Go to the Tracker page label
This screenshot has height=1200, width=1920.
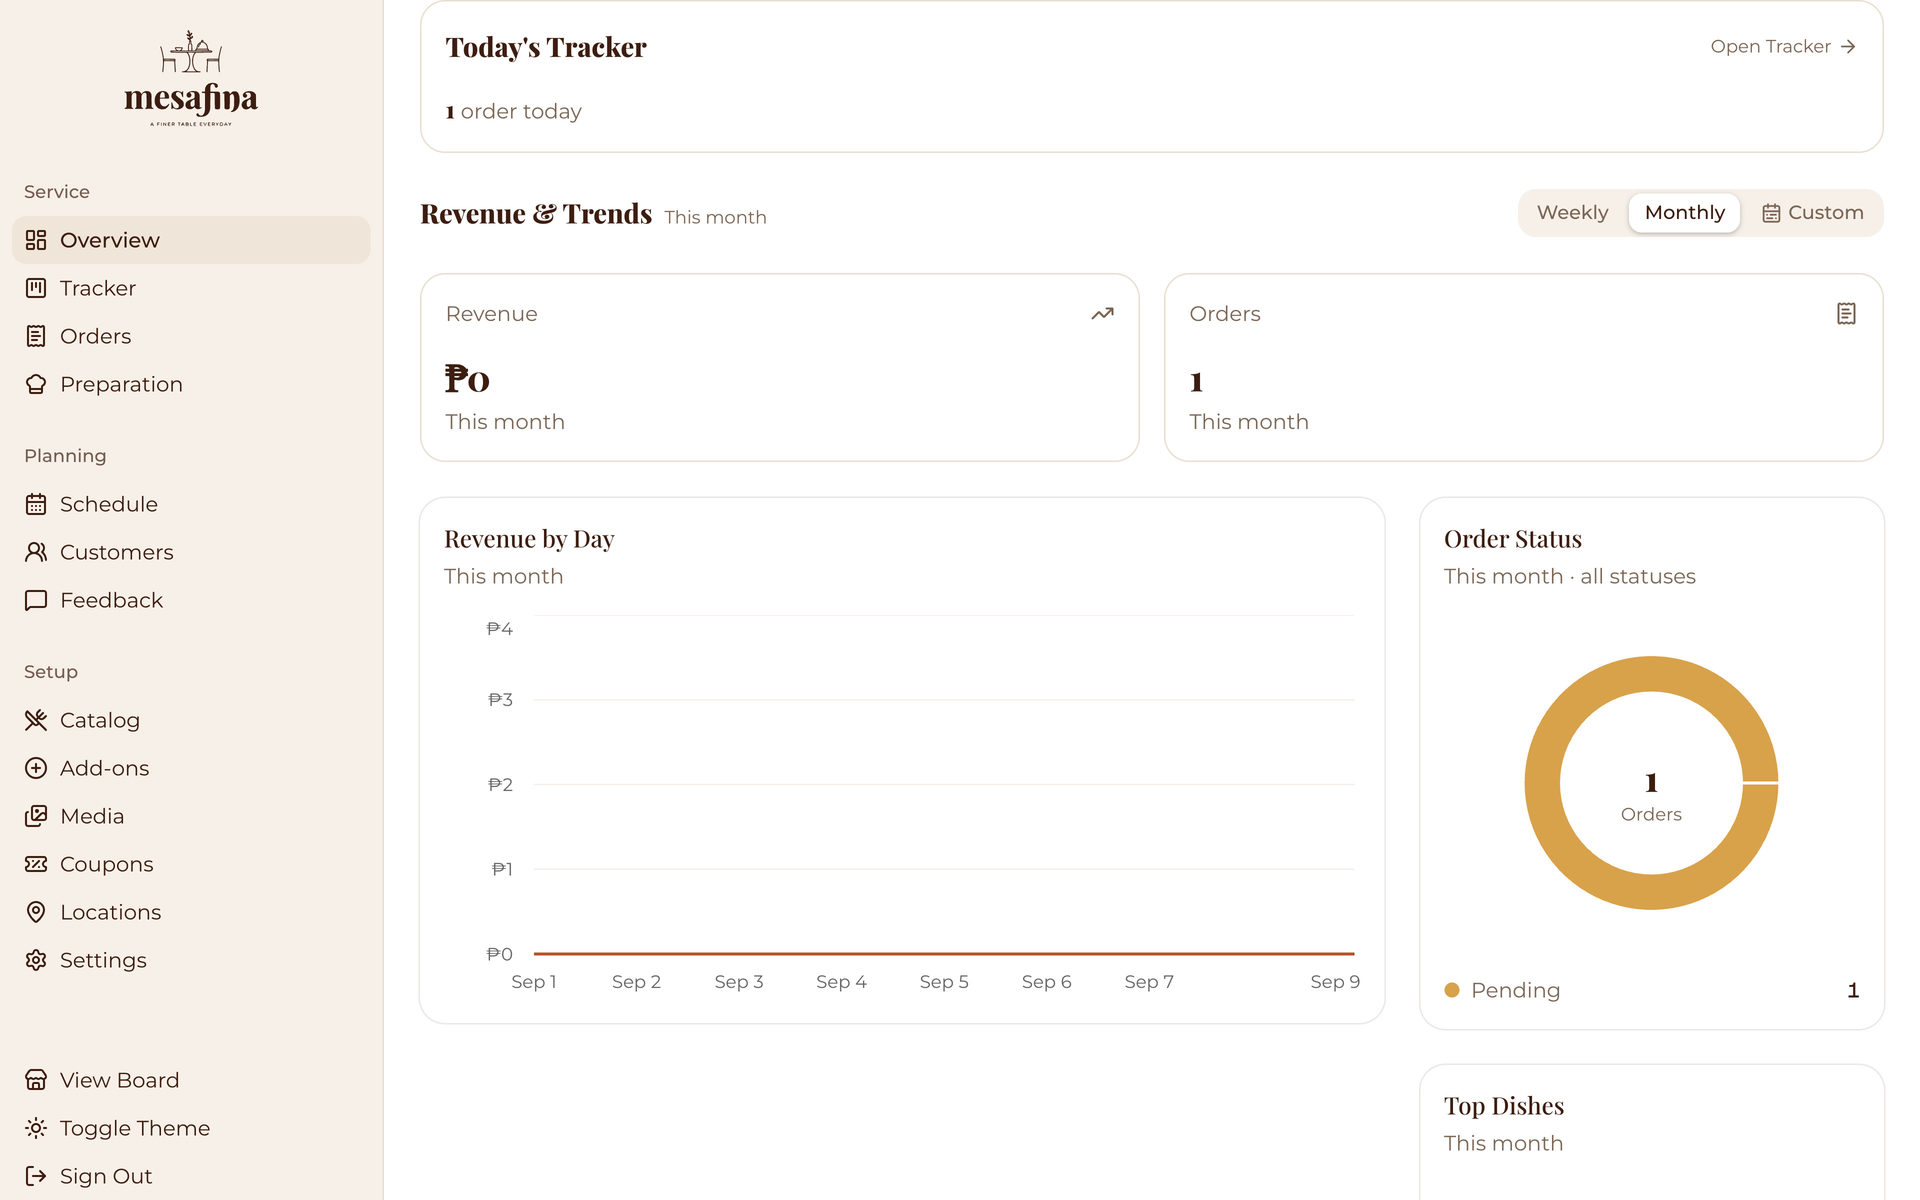(x=98, y=288)
